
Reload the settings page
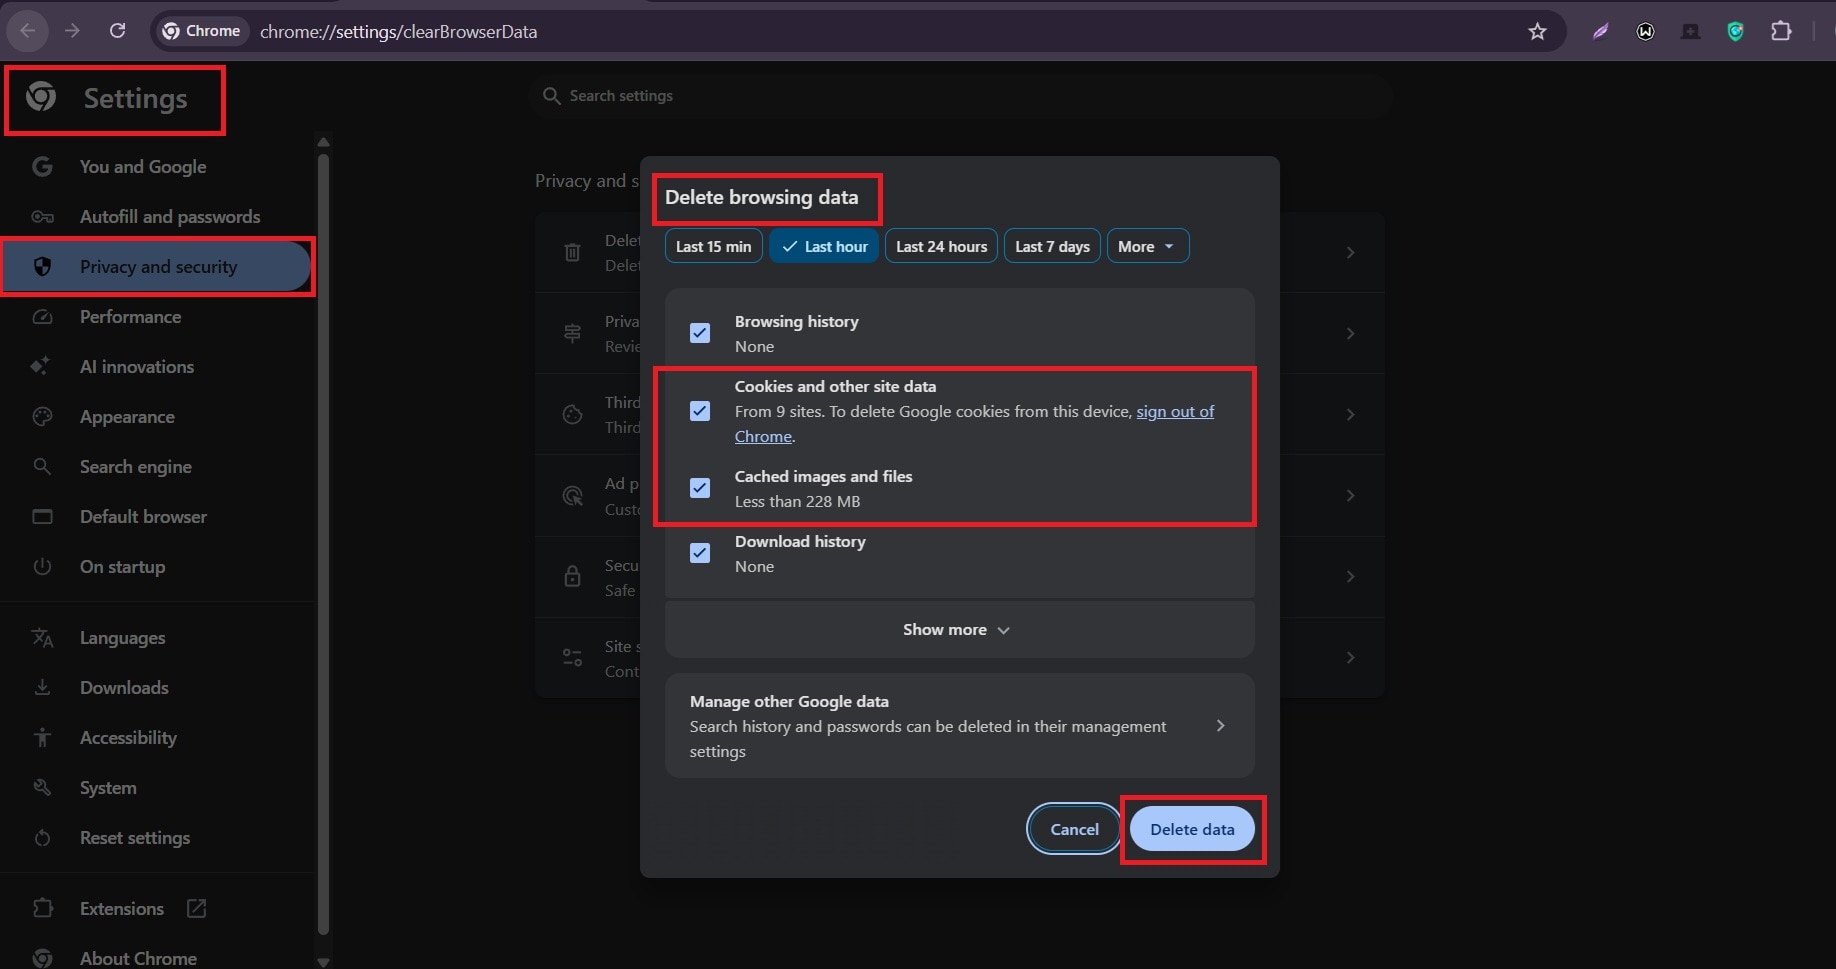click(117, 31)
